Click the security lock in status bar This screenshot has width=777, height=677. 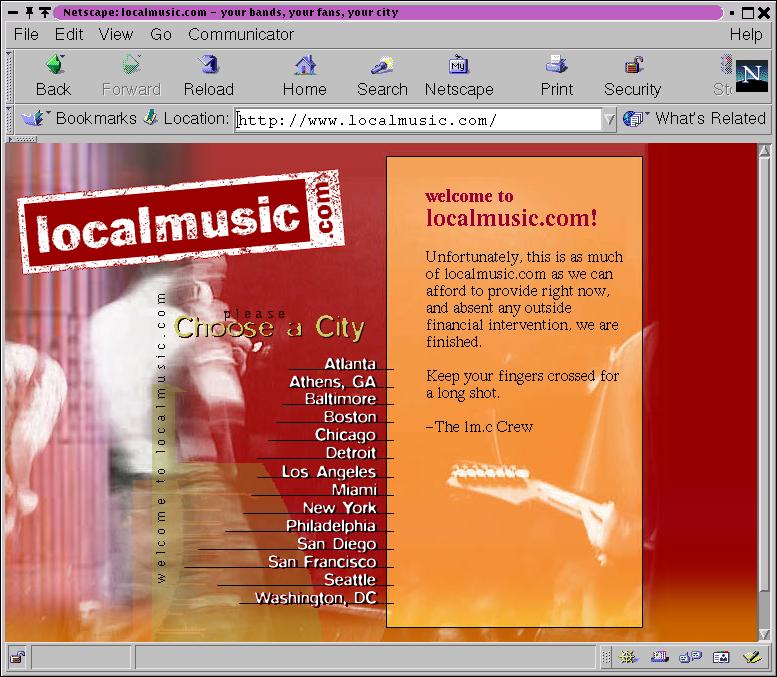(18, 657)
